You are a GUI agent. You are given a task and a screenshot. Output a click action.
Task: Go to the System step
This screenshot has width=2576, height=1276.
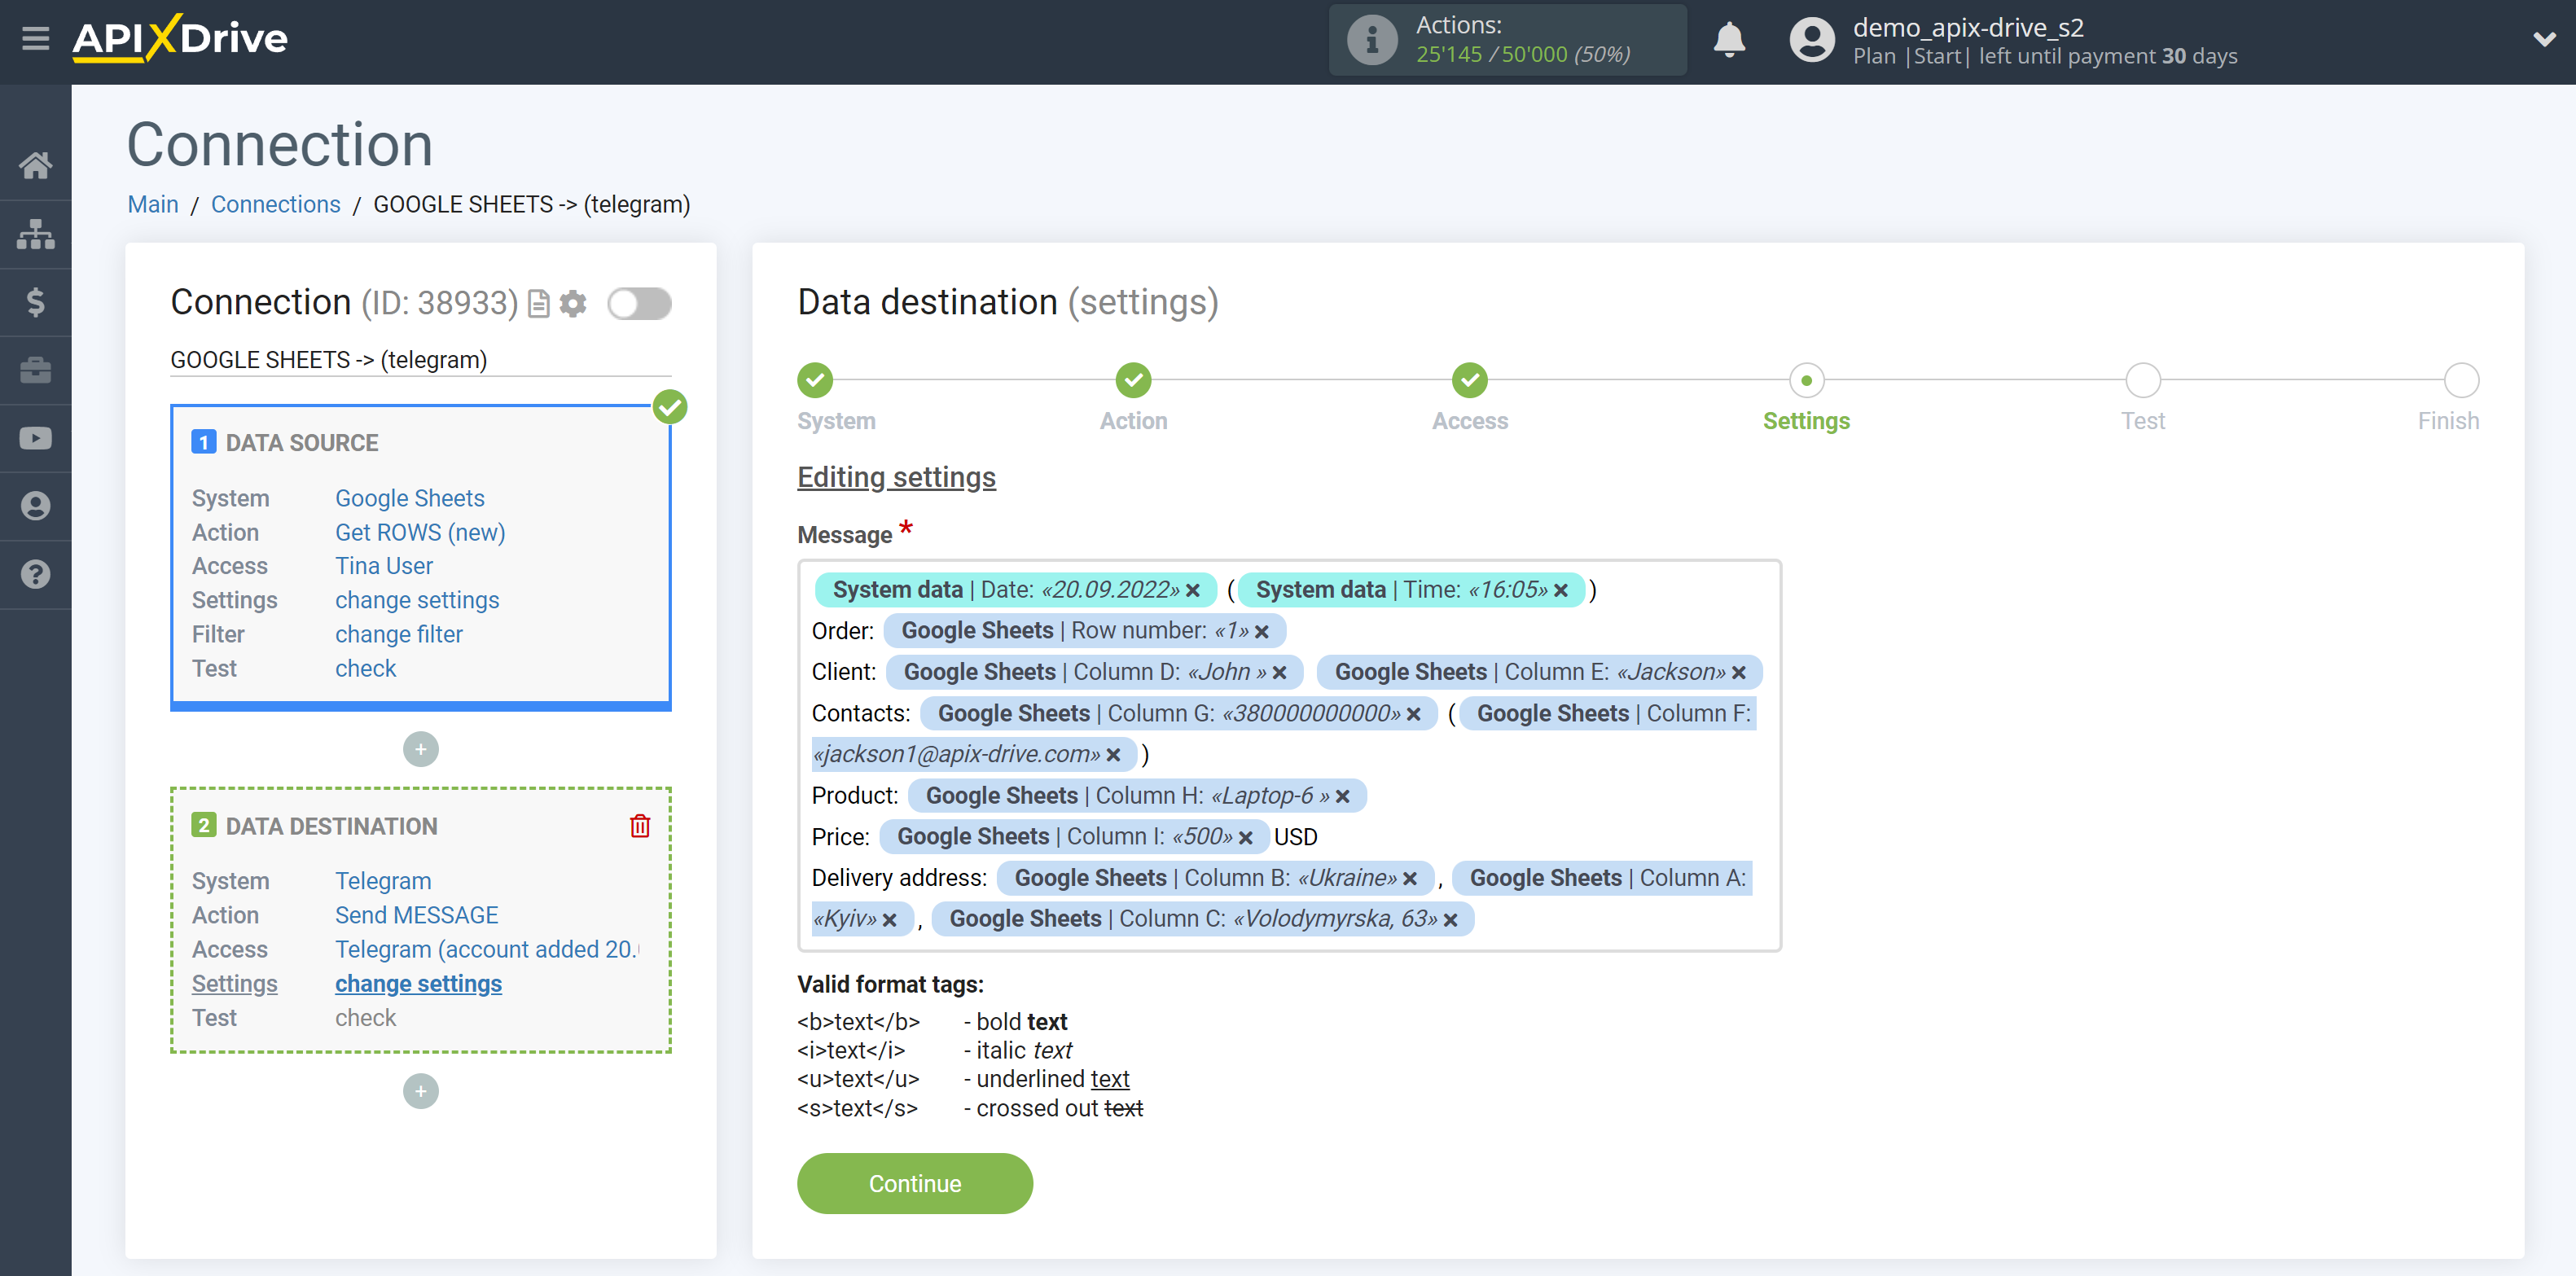click(x=815, y=380)
